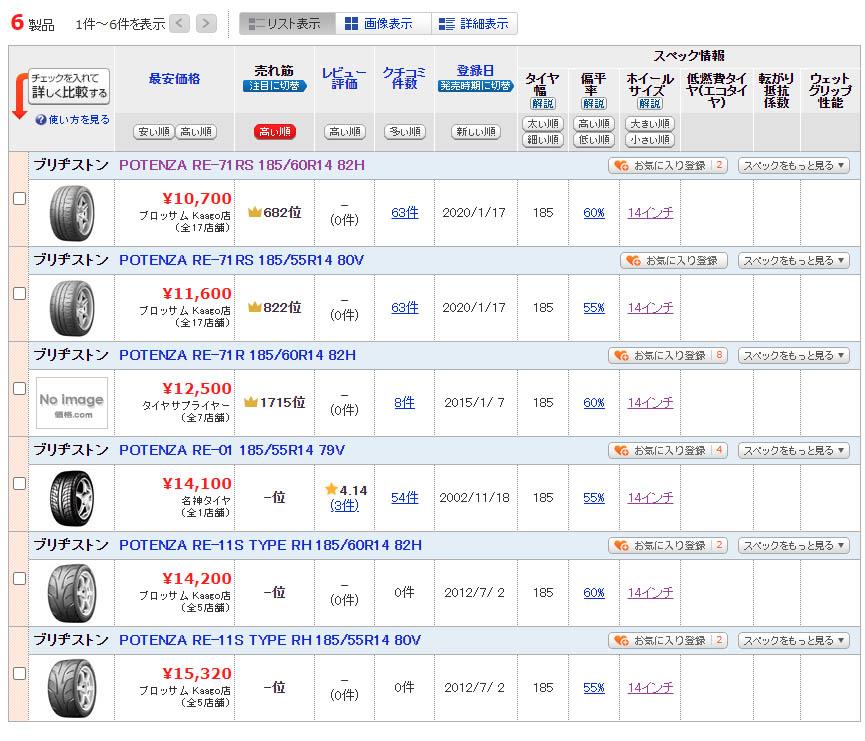
Task: Sort 登録日 by 新しい順
Action: coord(476,132)
